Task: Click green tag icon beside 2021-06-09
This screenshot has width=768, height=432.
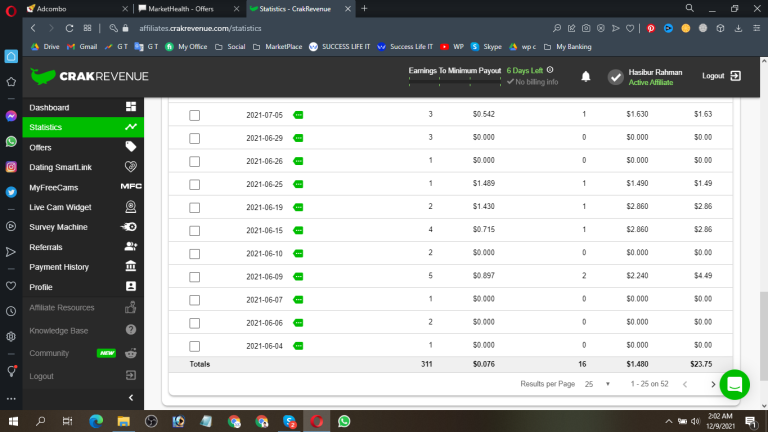Action: [298, 277]
